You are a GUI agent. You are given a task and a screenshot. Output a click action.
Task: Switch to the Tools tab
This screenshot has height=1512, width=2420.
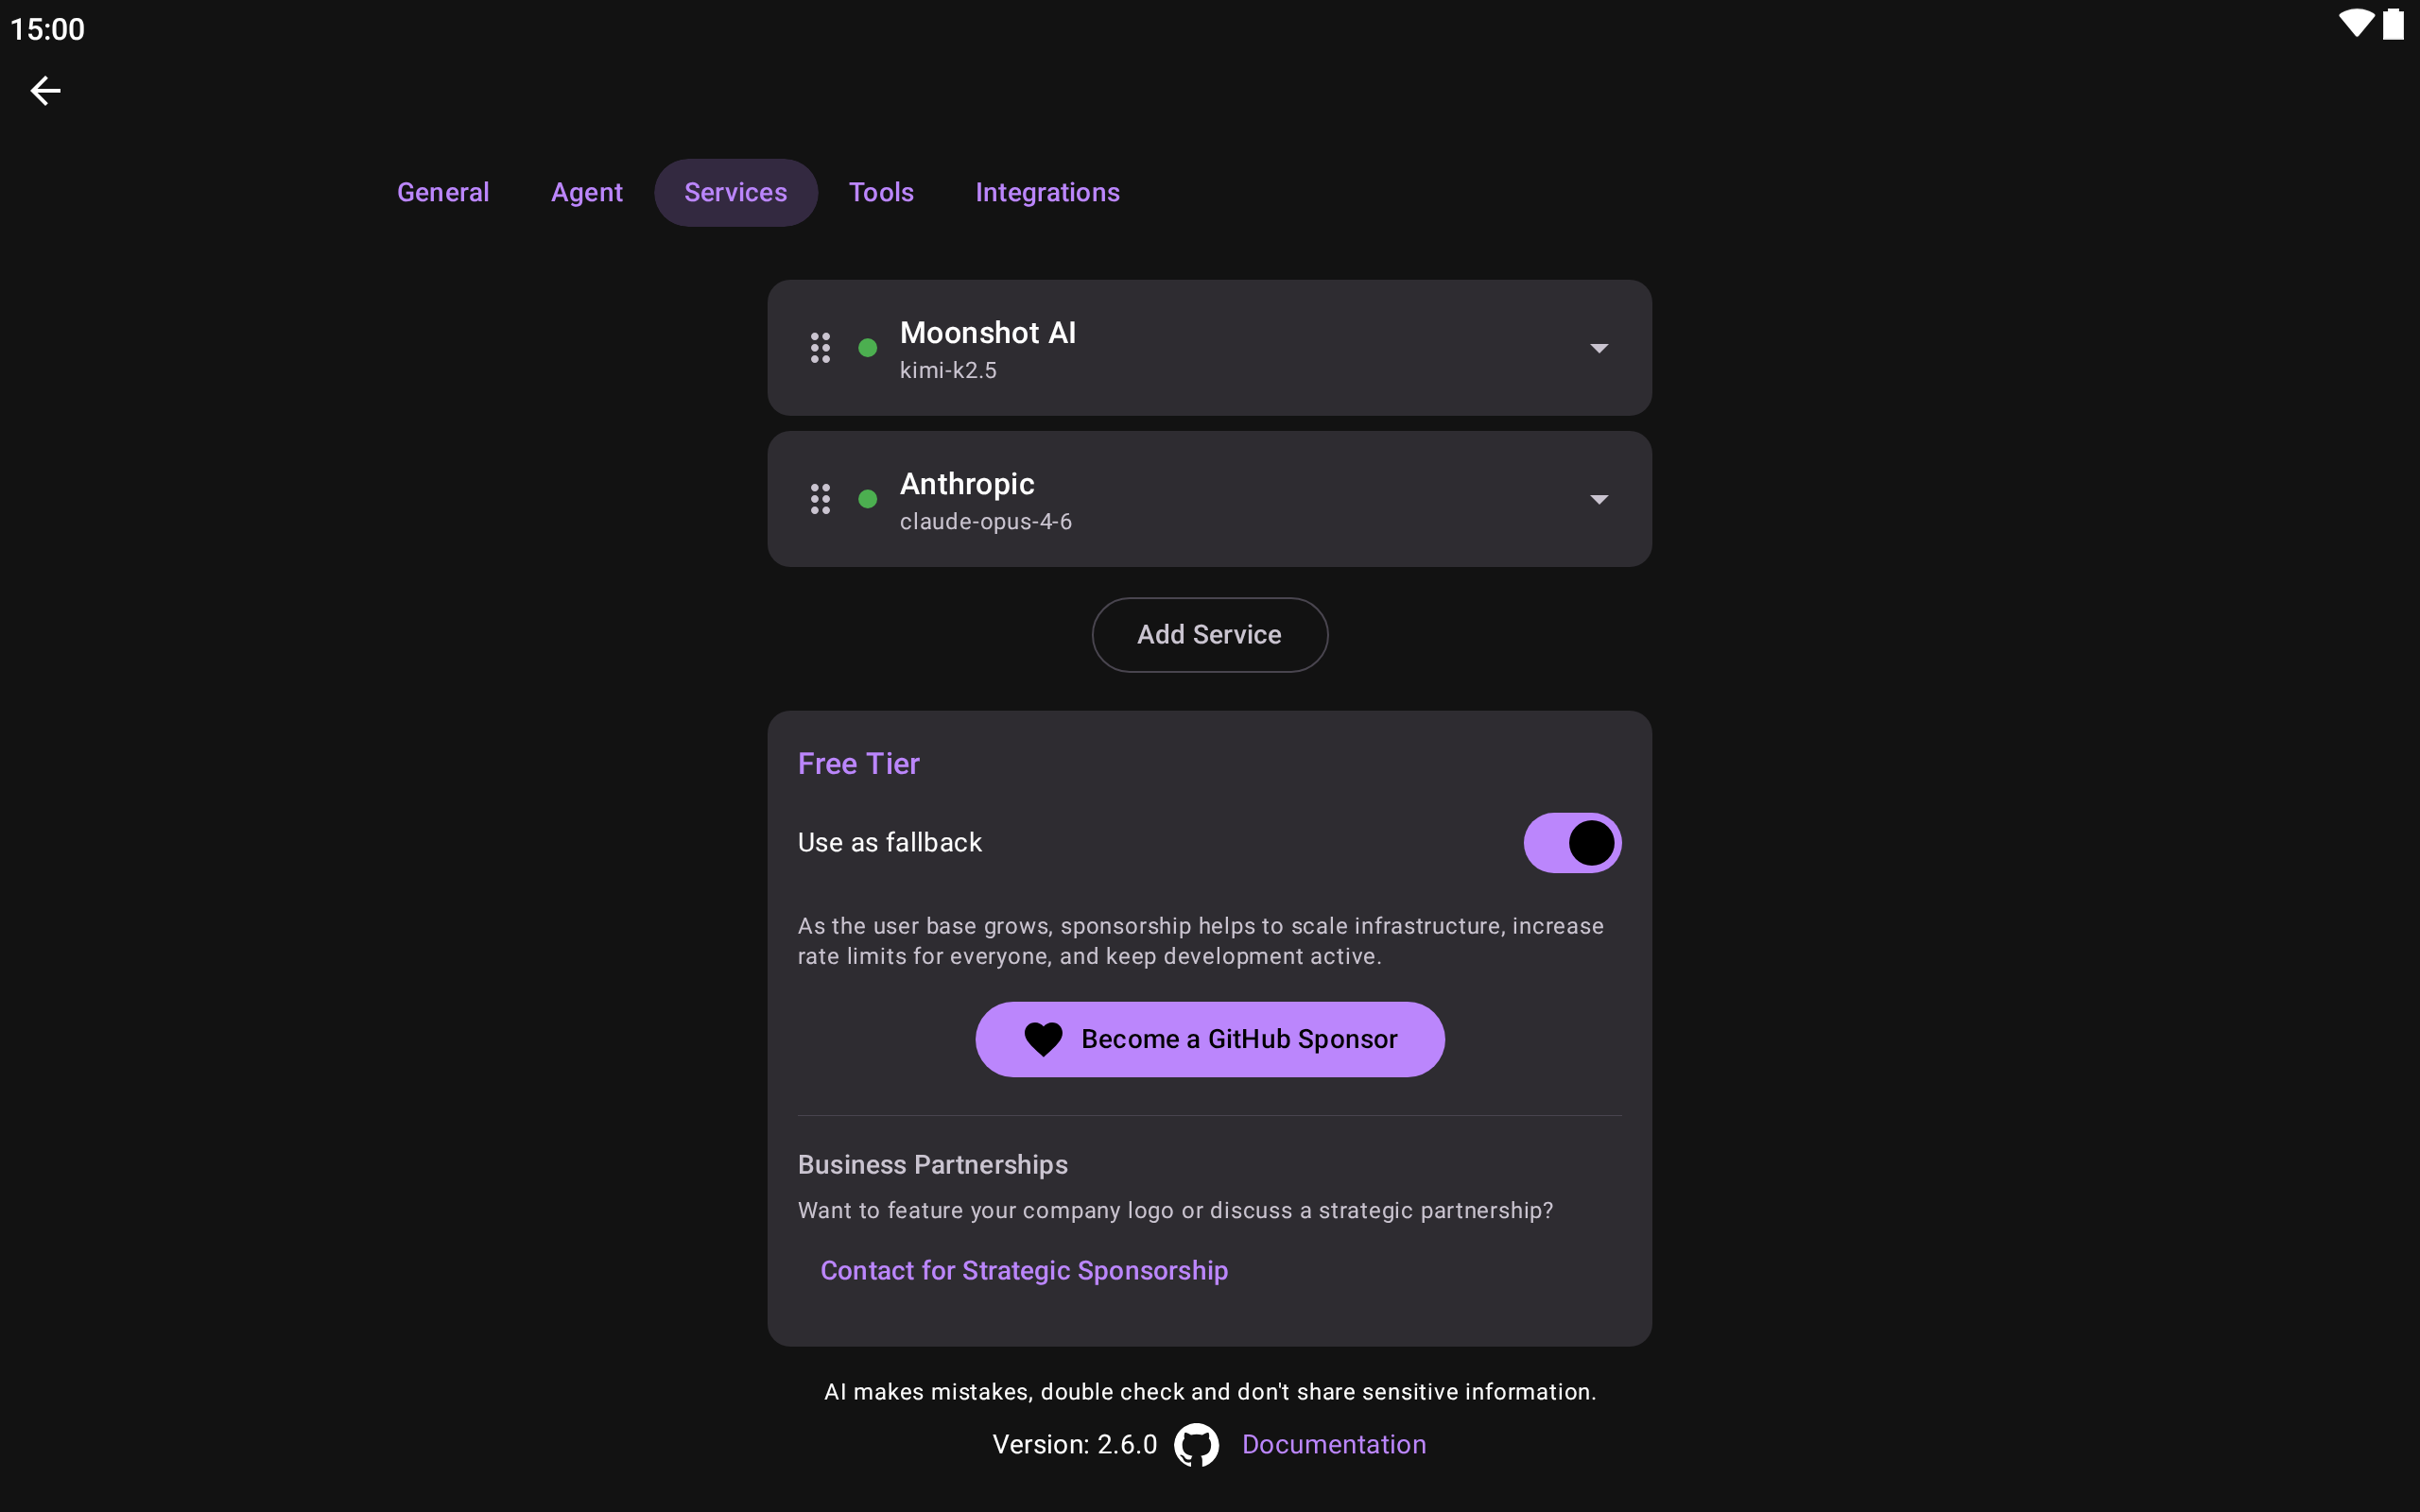pyautogui.click(x=881, y=192)
